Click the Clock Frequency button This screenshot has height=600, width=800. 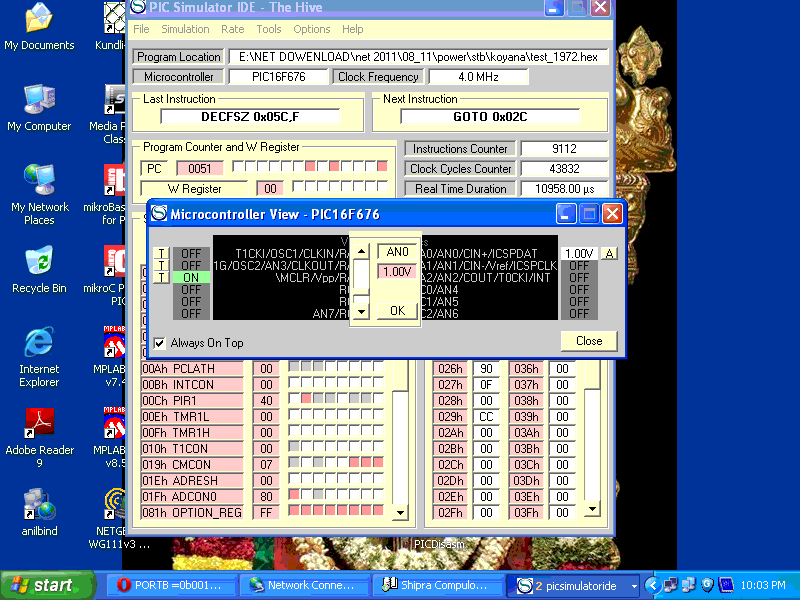pos(378,77)
